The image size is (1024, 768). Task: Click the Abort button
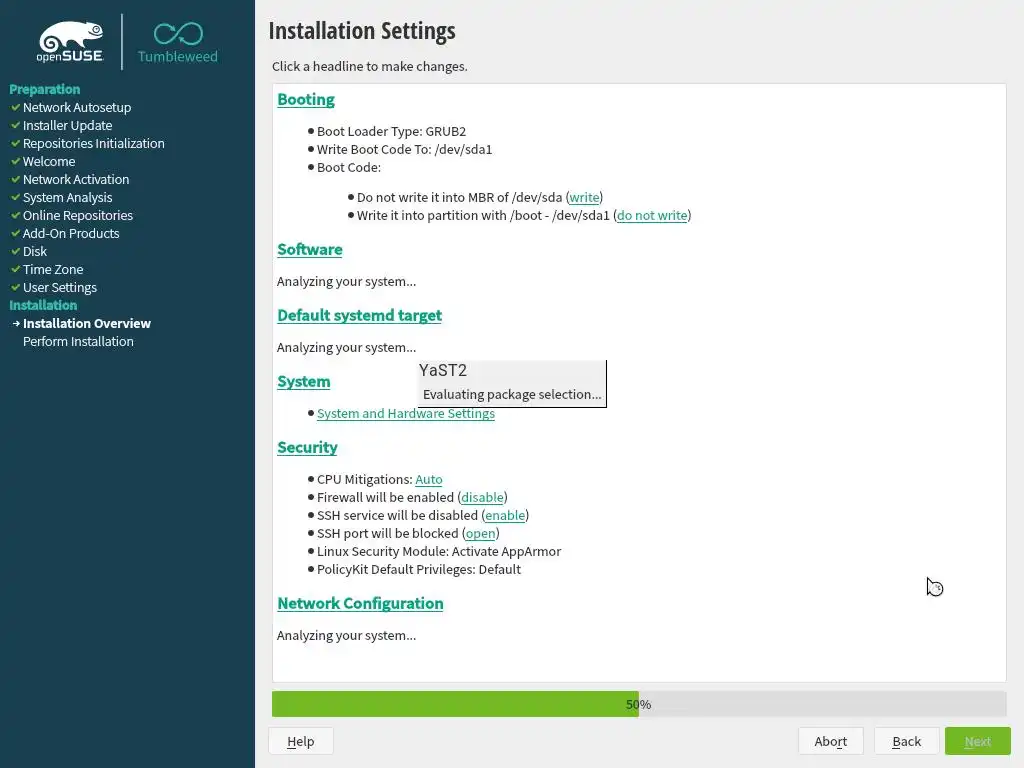point(830,741)
